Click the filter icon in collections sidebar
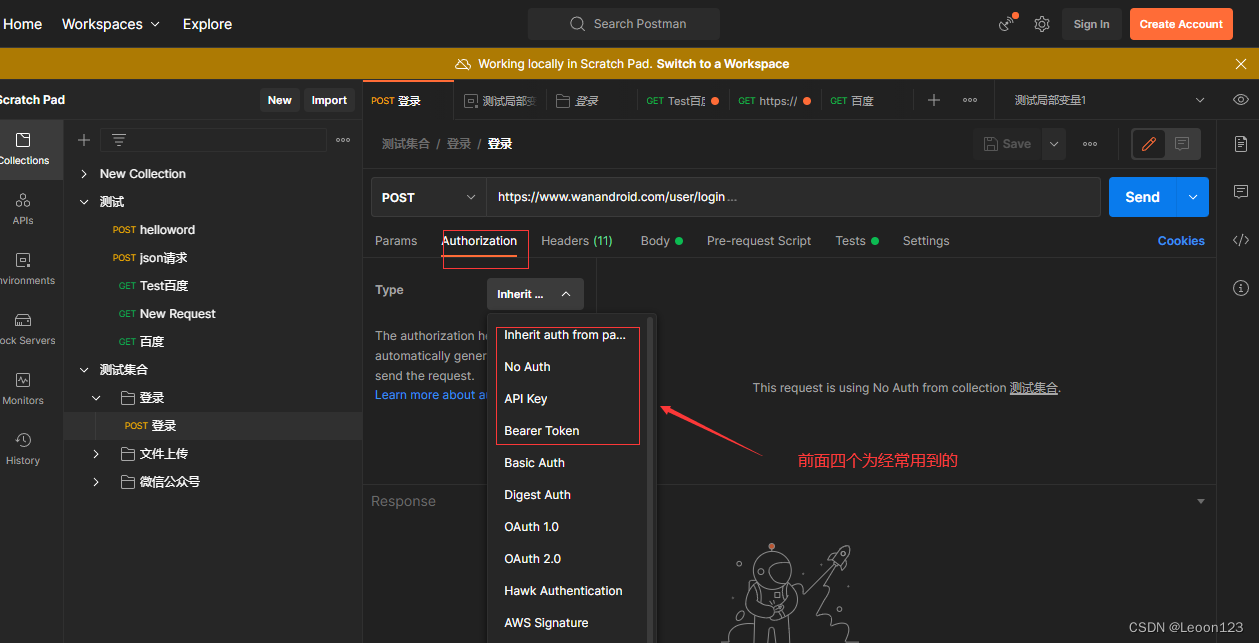The image size is (1259, 643). pyautogui.click(x=119, y=140)
